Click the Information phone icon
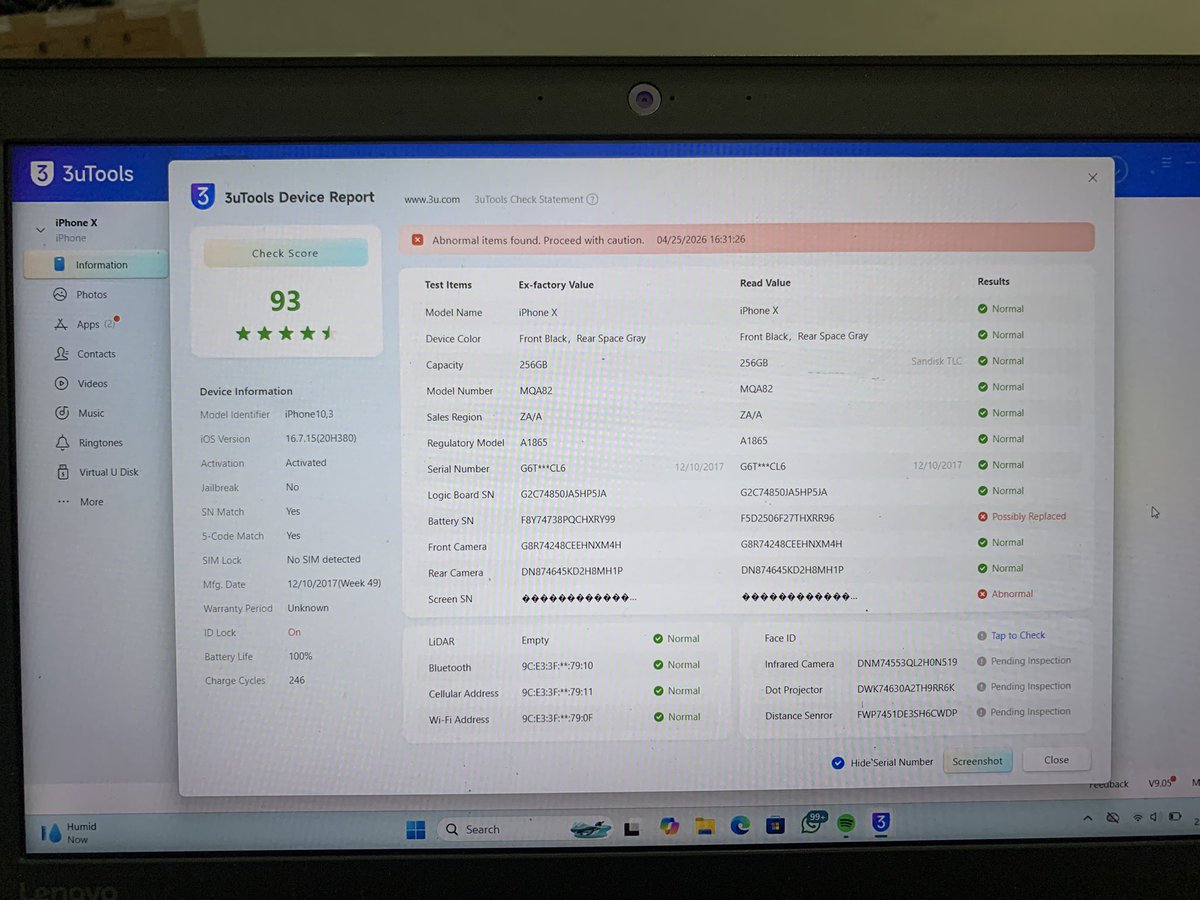Screen dimensions: 1200x900 click(x=59, y=265)
